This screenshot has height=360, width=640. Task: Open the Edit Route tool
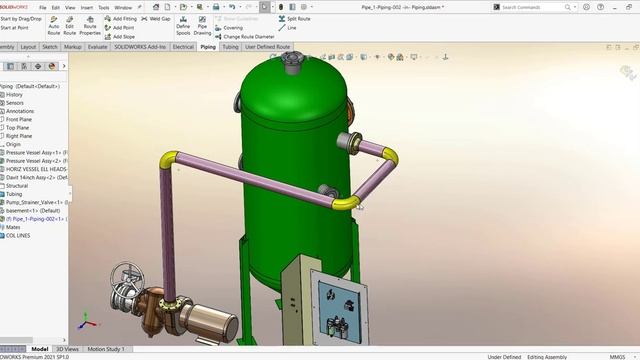[69, 25]
